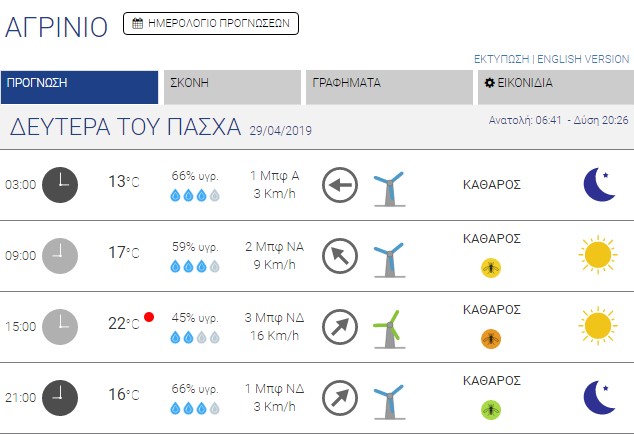Switch to the ΓΡΑΦΗΜΑΤΑ tab

(388, 87)
